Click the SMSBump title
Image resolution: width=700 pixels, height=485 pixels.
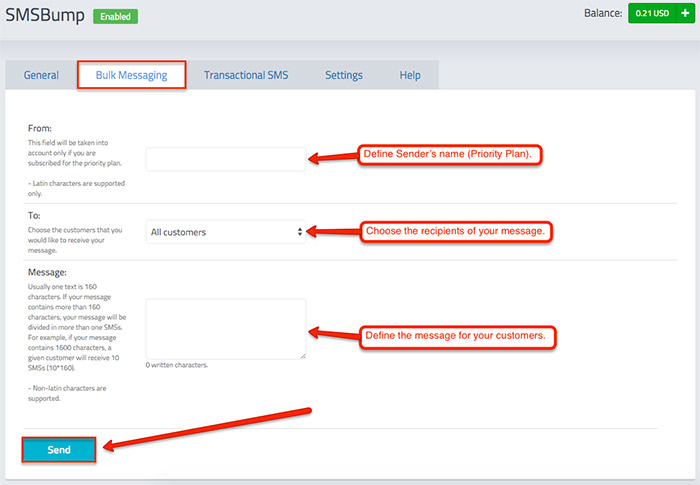[x=45, y=15]
